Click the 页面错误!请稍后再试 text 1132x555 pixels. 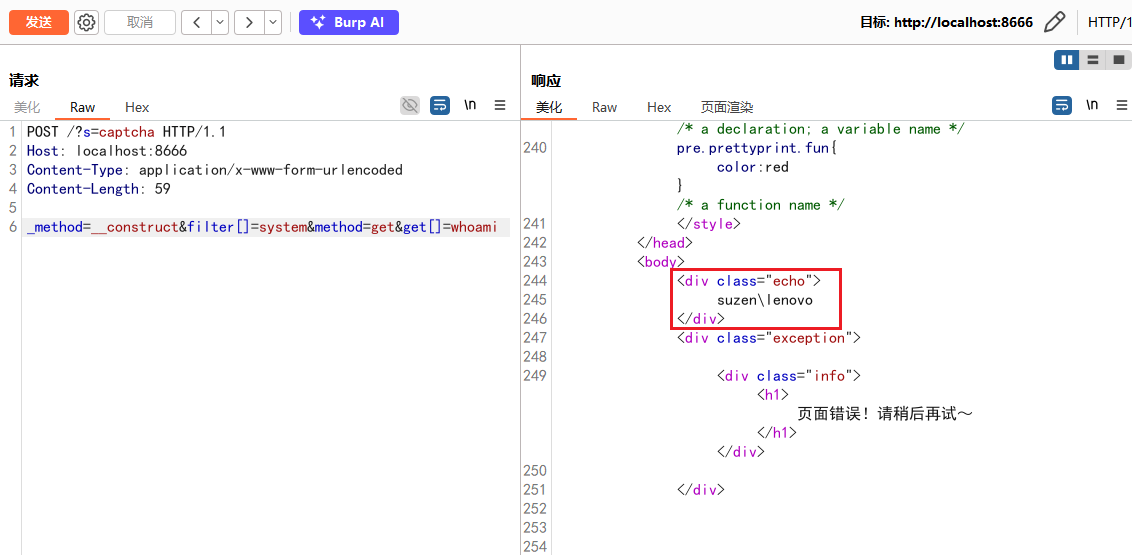tap(886, 414)
